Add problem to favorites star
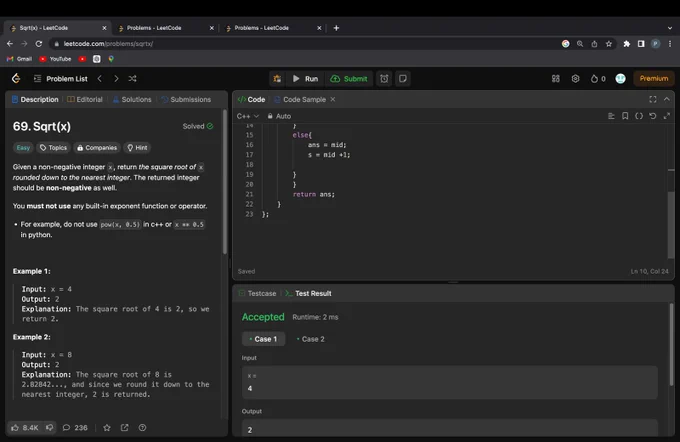The width and height of the screenshot is (680, 442). (107, 428)
